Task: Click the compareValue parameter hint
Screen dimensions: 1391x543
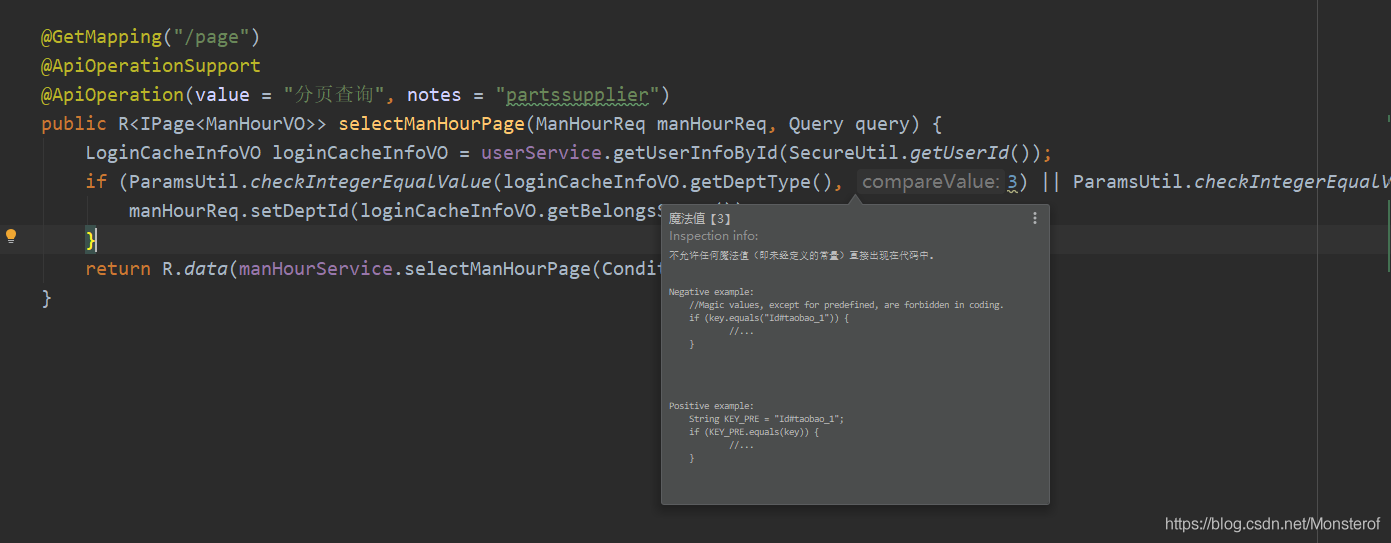Action: coord(929,182)
